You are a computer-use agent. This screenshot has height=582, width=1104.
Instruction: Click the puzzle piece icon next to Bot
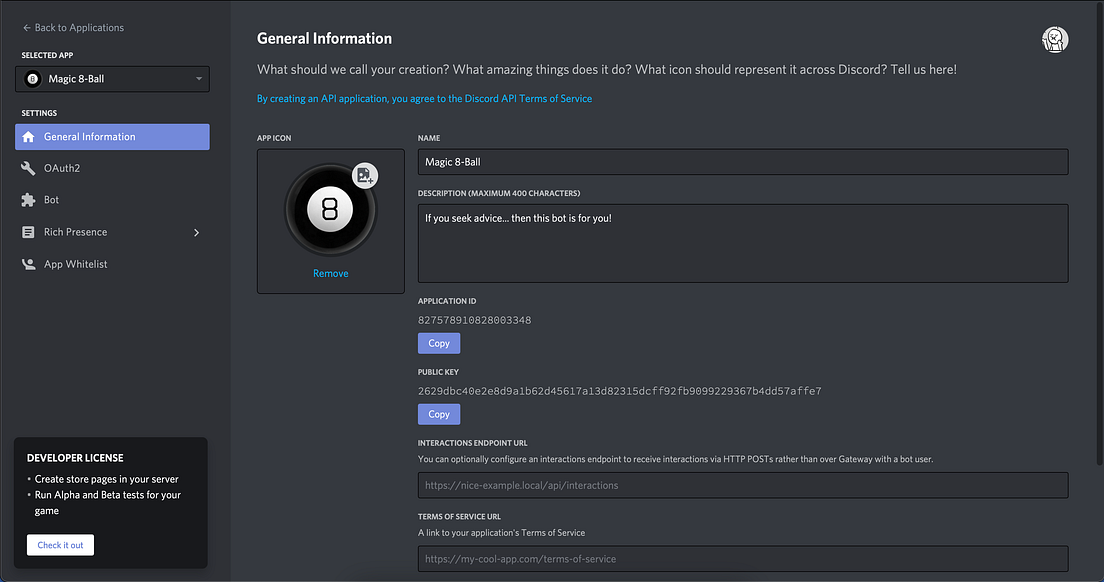28,200
